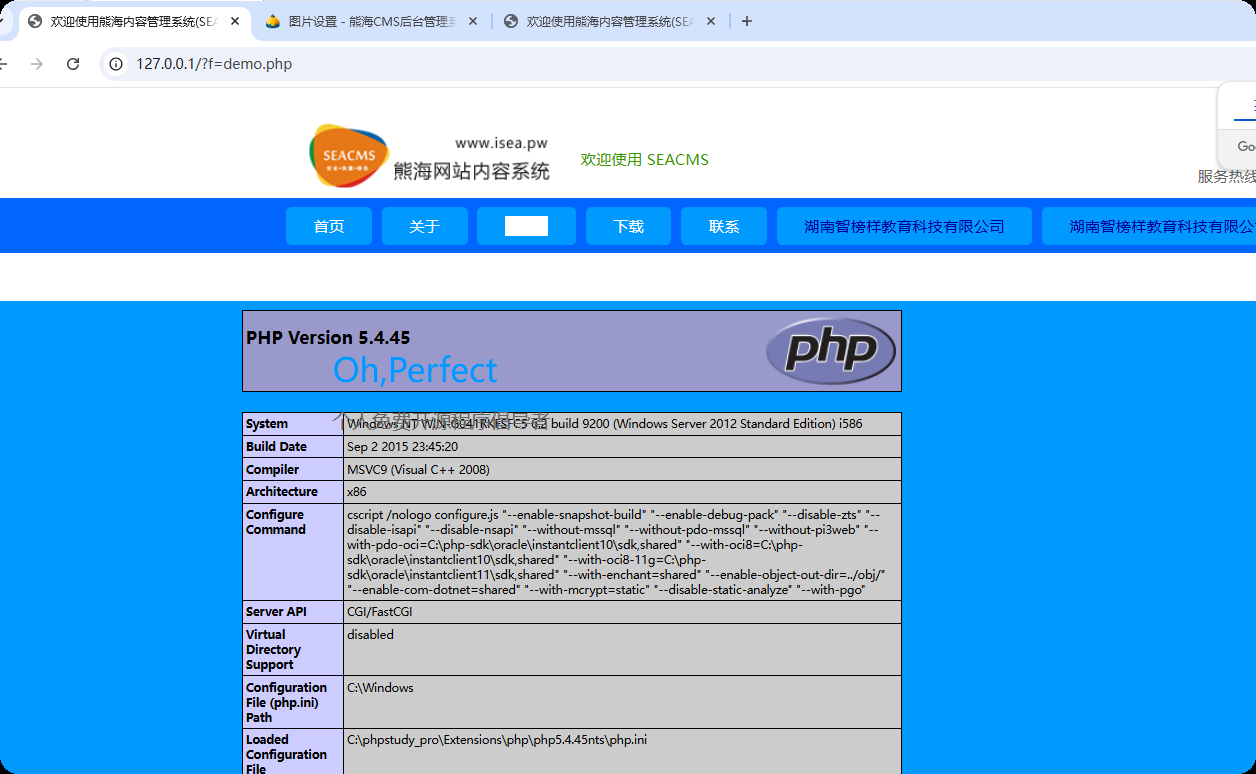Click the 欢迎使用 SEACMS green text
Image resolution: width=1256 pixels, height=774 pixels.
coord(645,160)
